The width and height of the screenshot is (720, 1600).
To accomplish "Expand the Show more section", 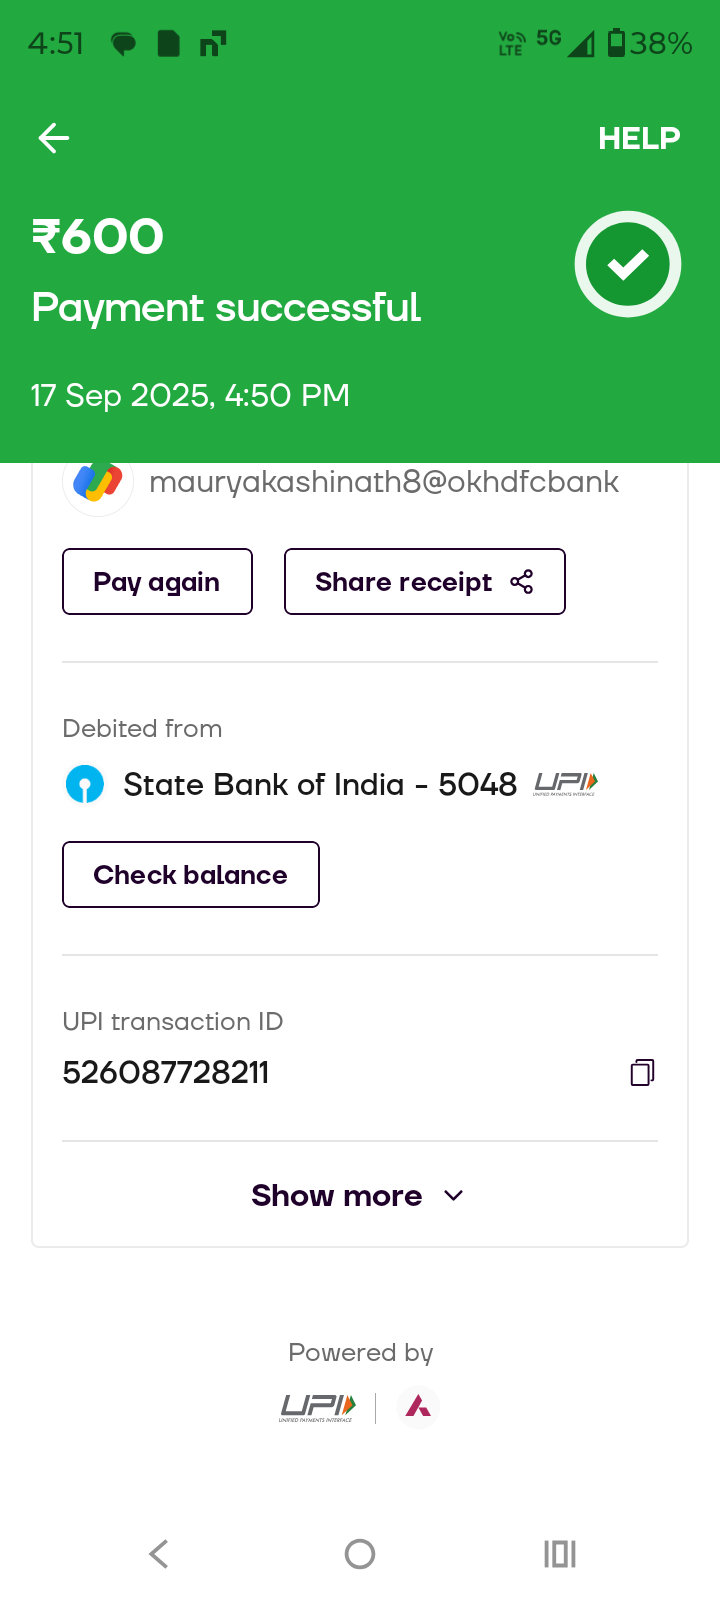I will point(337,1195).
